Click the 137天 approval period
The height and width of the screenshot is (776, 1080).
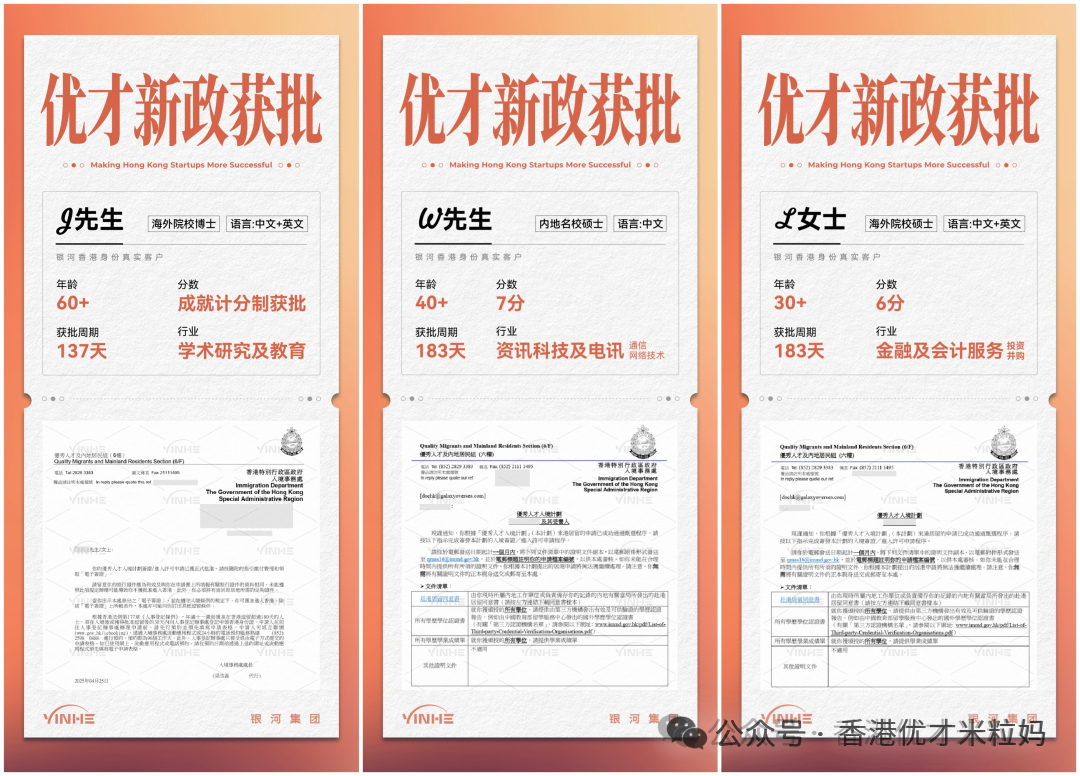click(82, 351)
